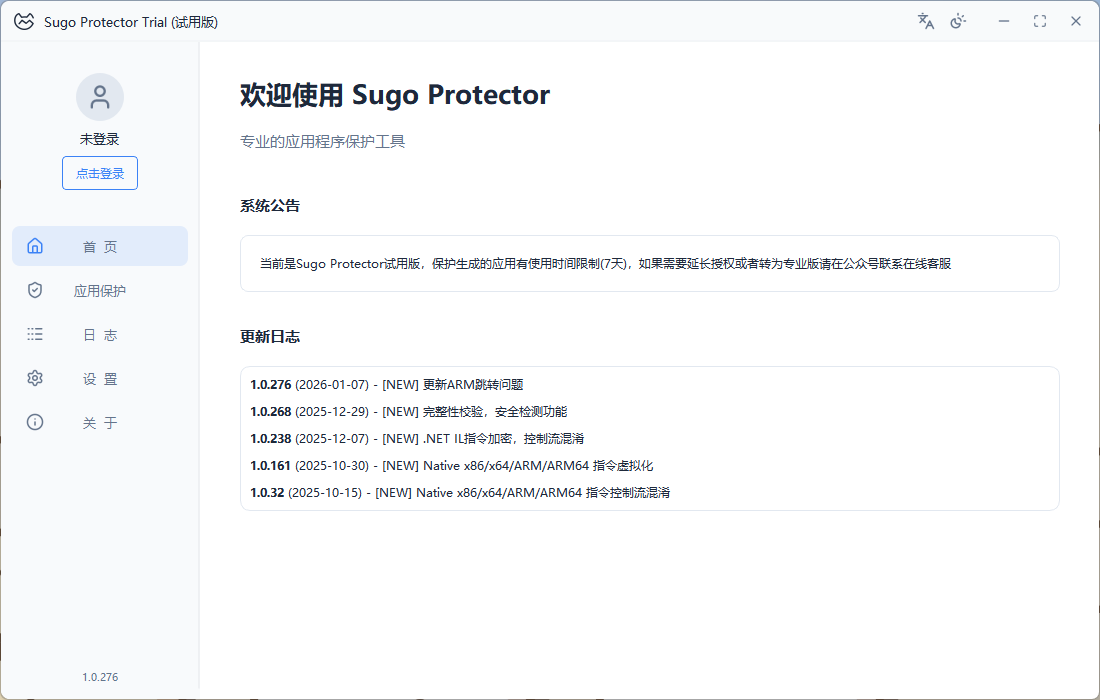This screenshot has width=1100, height=700.
Task: Click the shield icon for 应用保护
Action: click(x=35, y=290)
